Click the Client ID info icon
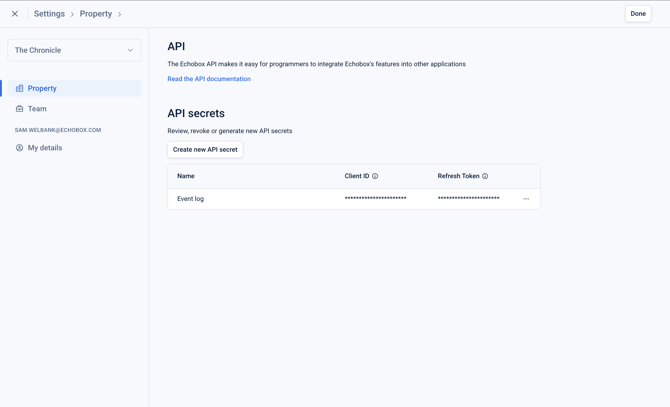The height and width of the screenshot is (407, 670). point(375,176)
